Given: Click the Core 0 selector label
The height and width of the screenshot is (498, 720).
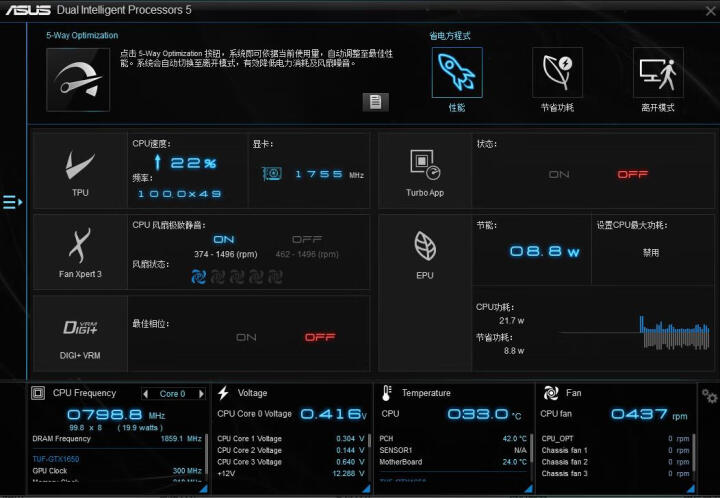Looking at the screenshot, I should tap(173, 394).
